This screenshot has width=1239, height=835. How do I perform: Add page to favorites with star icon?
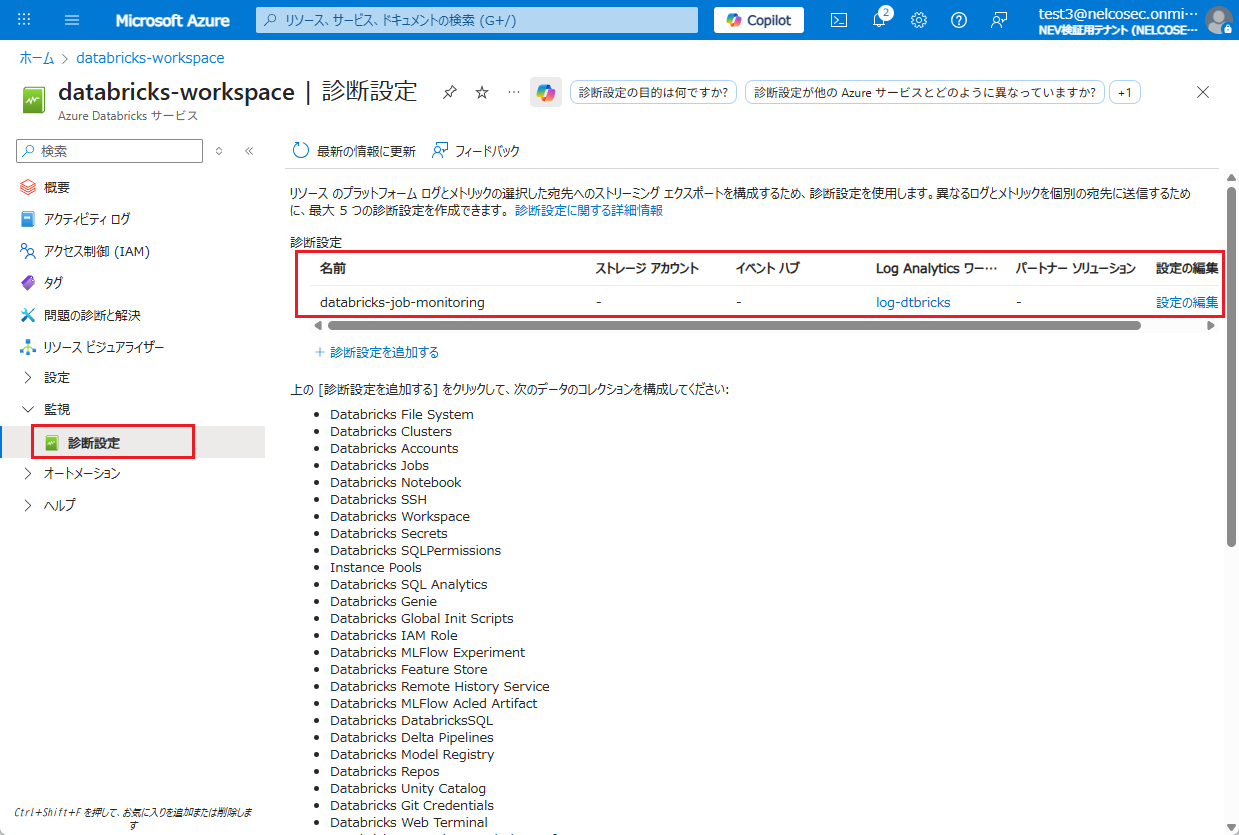pyautogui.click(x=482, y=92)
